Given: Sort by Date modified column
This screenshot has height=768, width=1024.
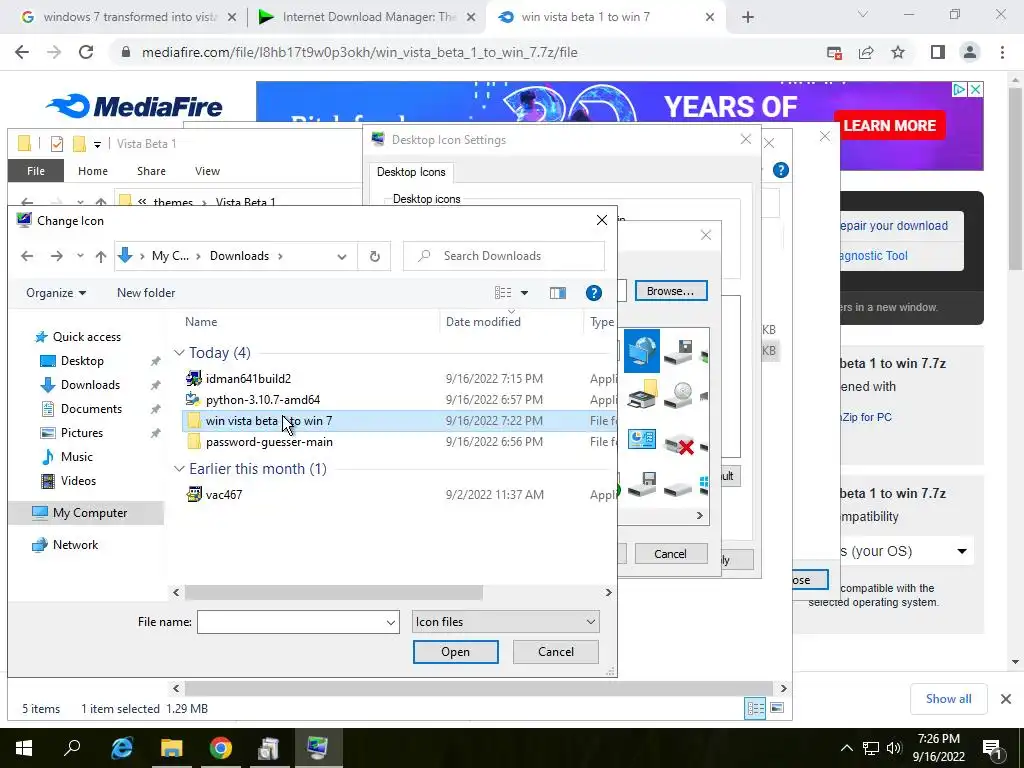Looking at the screenshot, I should point(483,322).
